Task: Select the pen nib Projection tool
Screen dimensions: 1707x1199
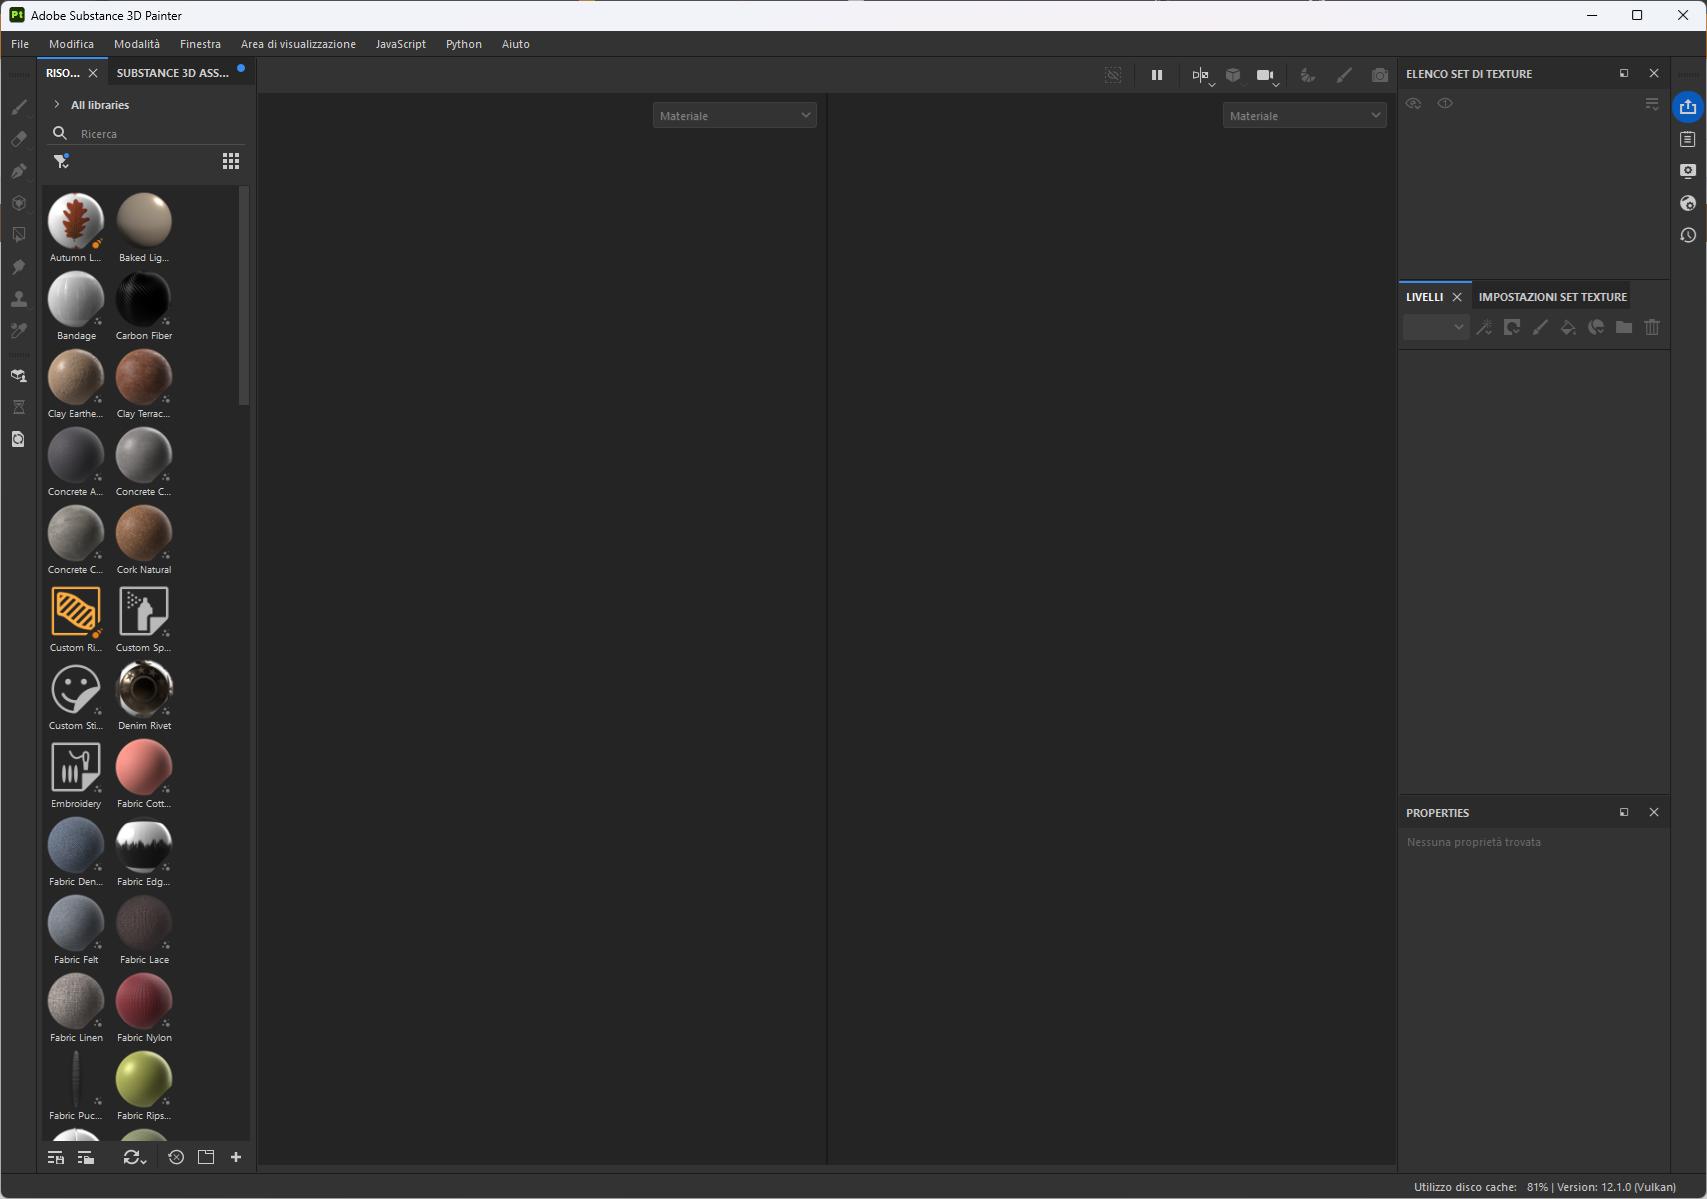Action: [19, 171]
